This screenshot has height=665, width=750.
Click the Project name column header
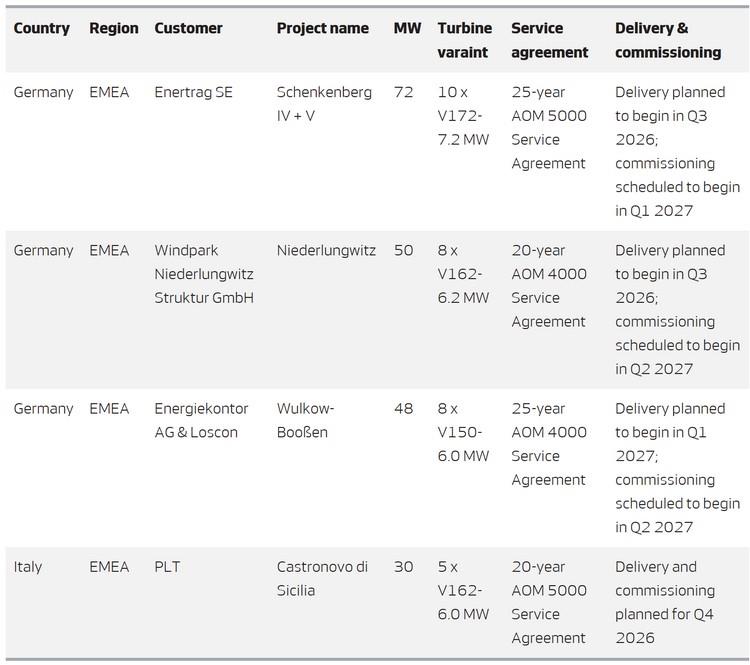[322, 28]
